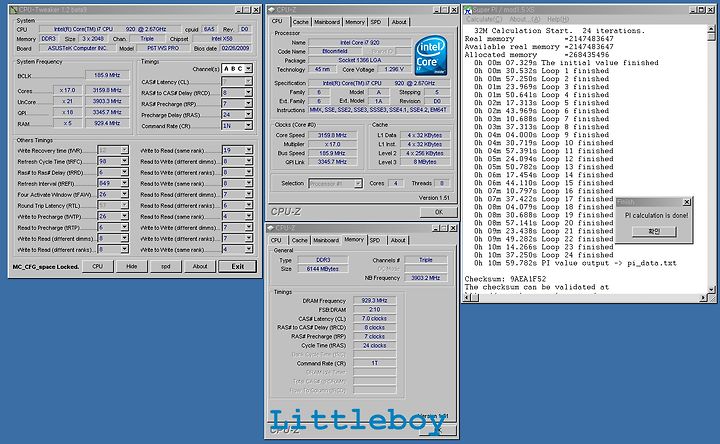This screenshot has width=720, height=444.
Task: Select the Mainboard tab in lower CPU-Z window
Action: (x=326, y=240)
